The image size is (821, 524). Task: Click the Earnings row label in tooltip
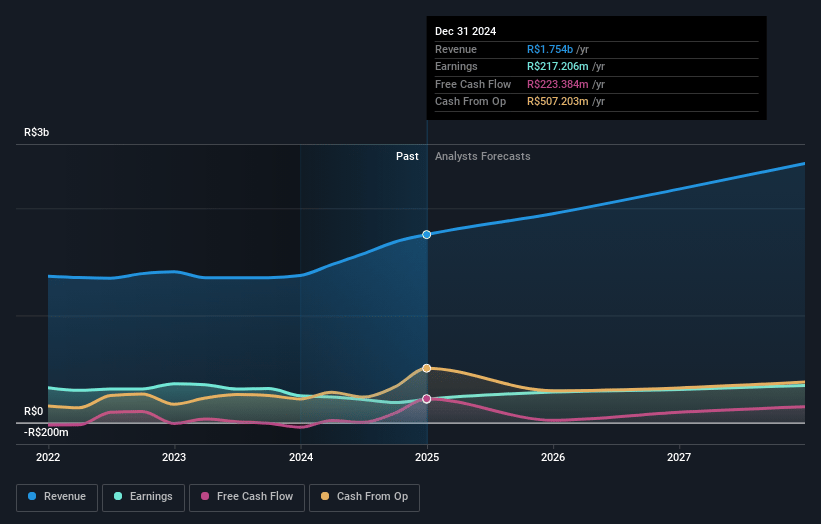pyautogui.click(x=456, y=66)
